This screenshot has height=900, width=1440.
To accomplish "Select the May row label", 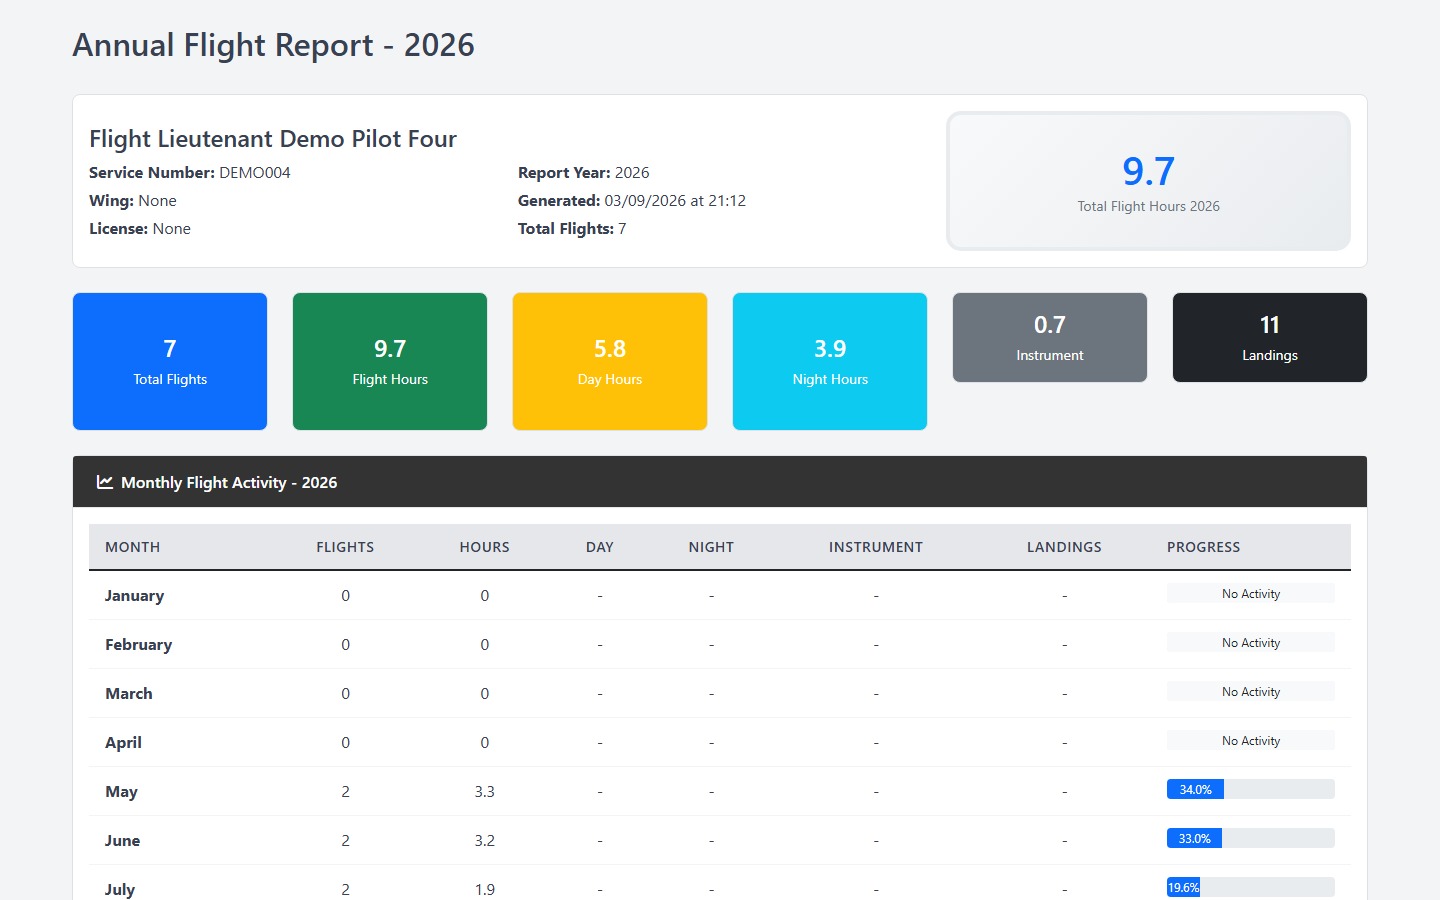I will pyautogui.click(x=121, y=791).
